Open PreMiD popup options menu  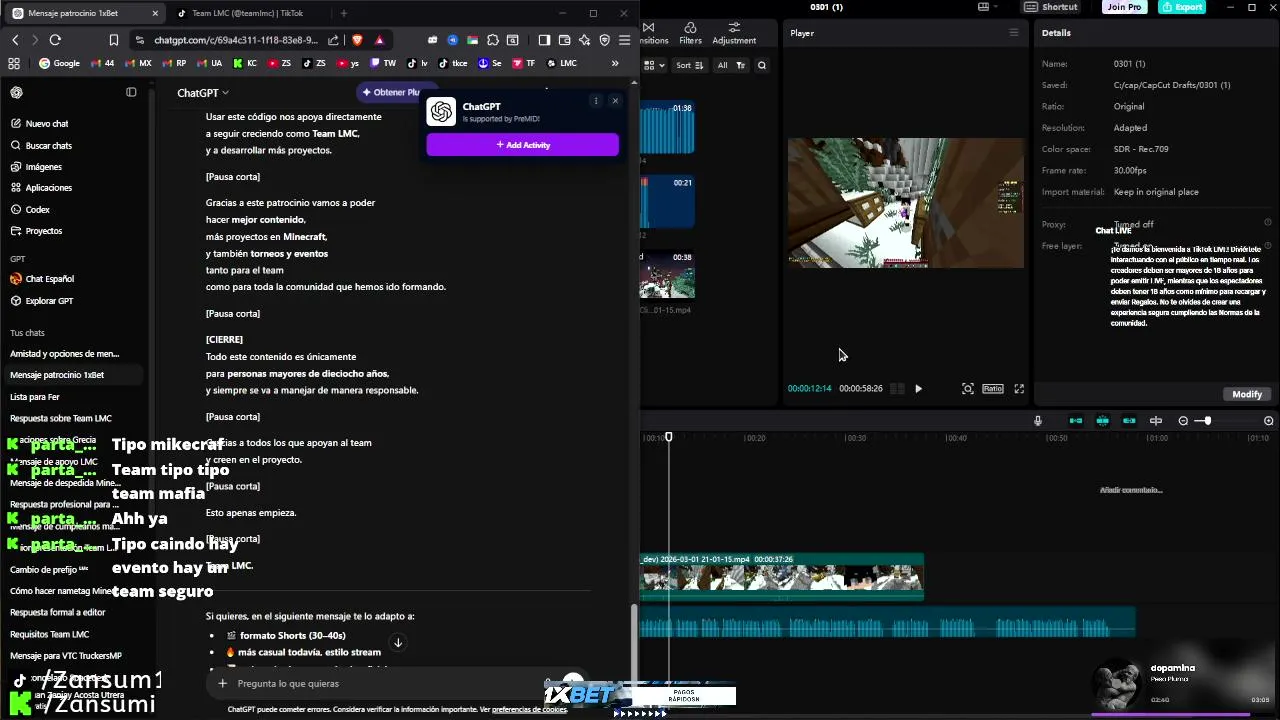pos(596,101)
